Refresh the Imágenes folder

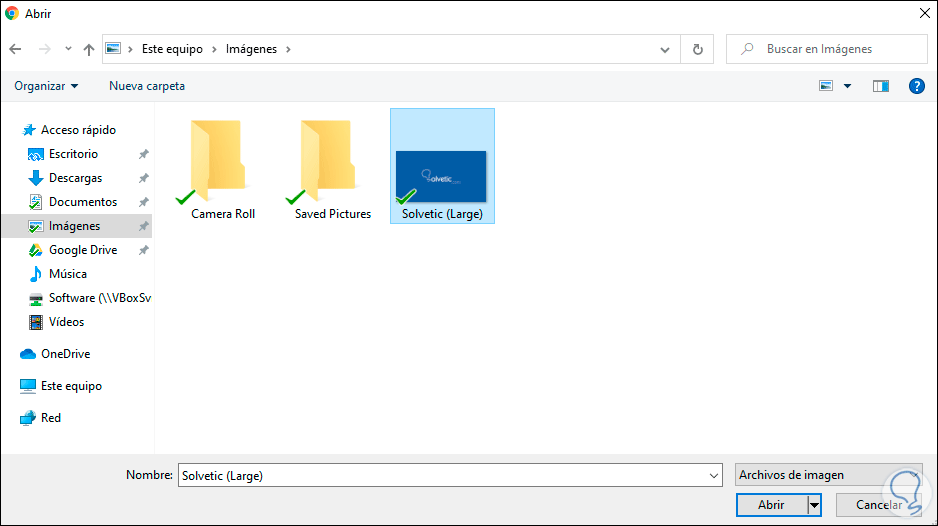(698, 49)
